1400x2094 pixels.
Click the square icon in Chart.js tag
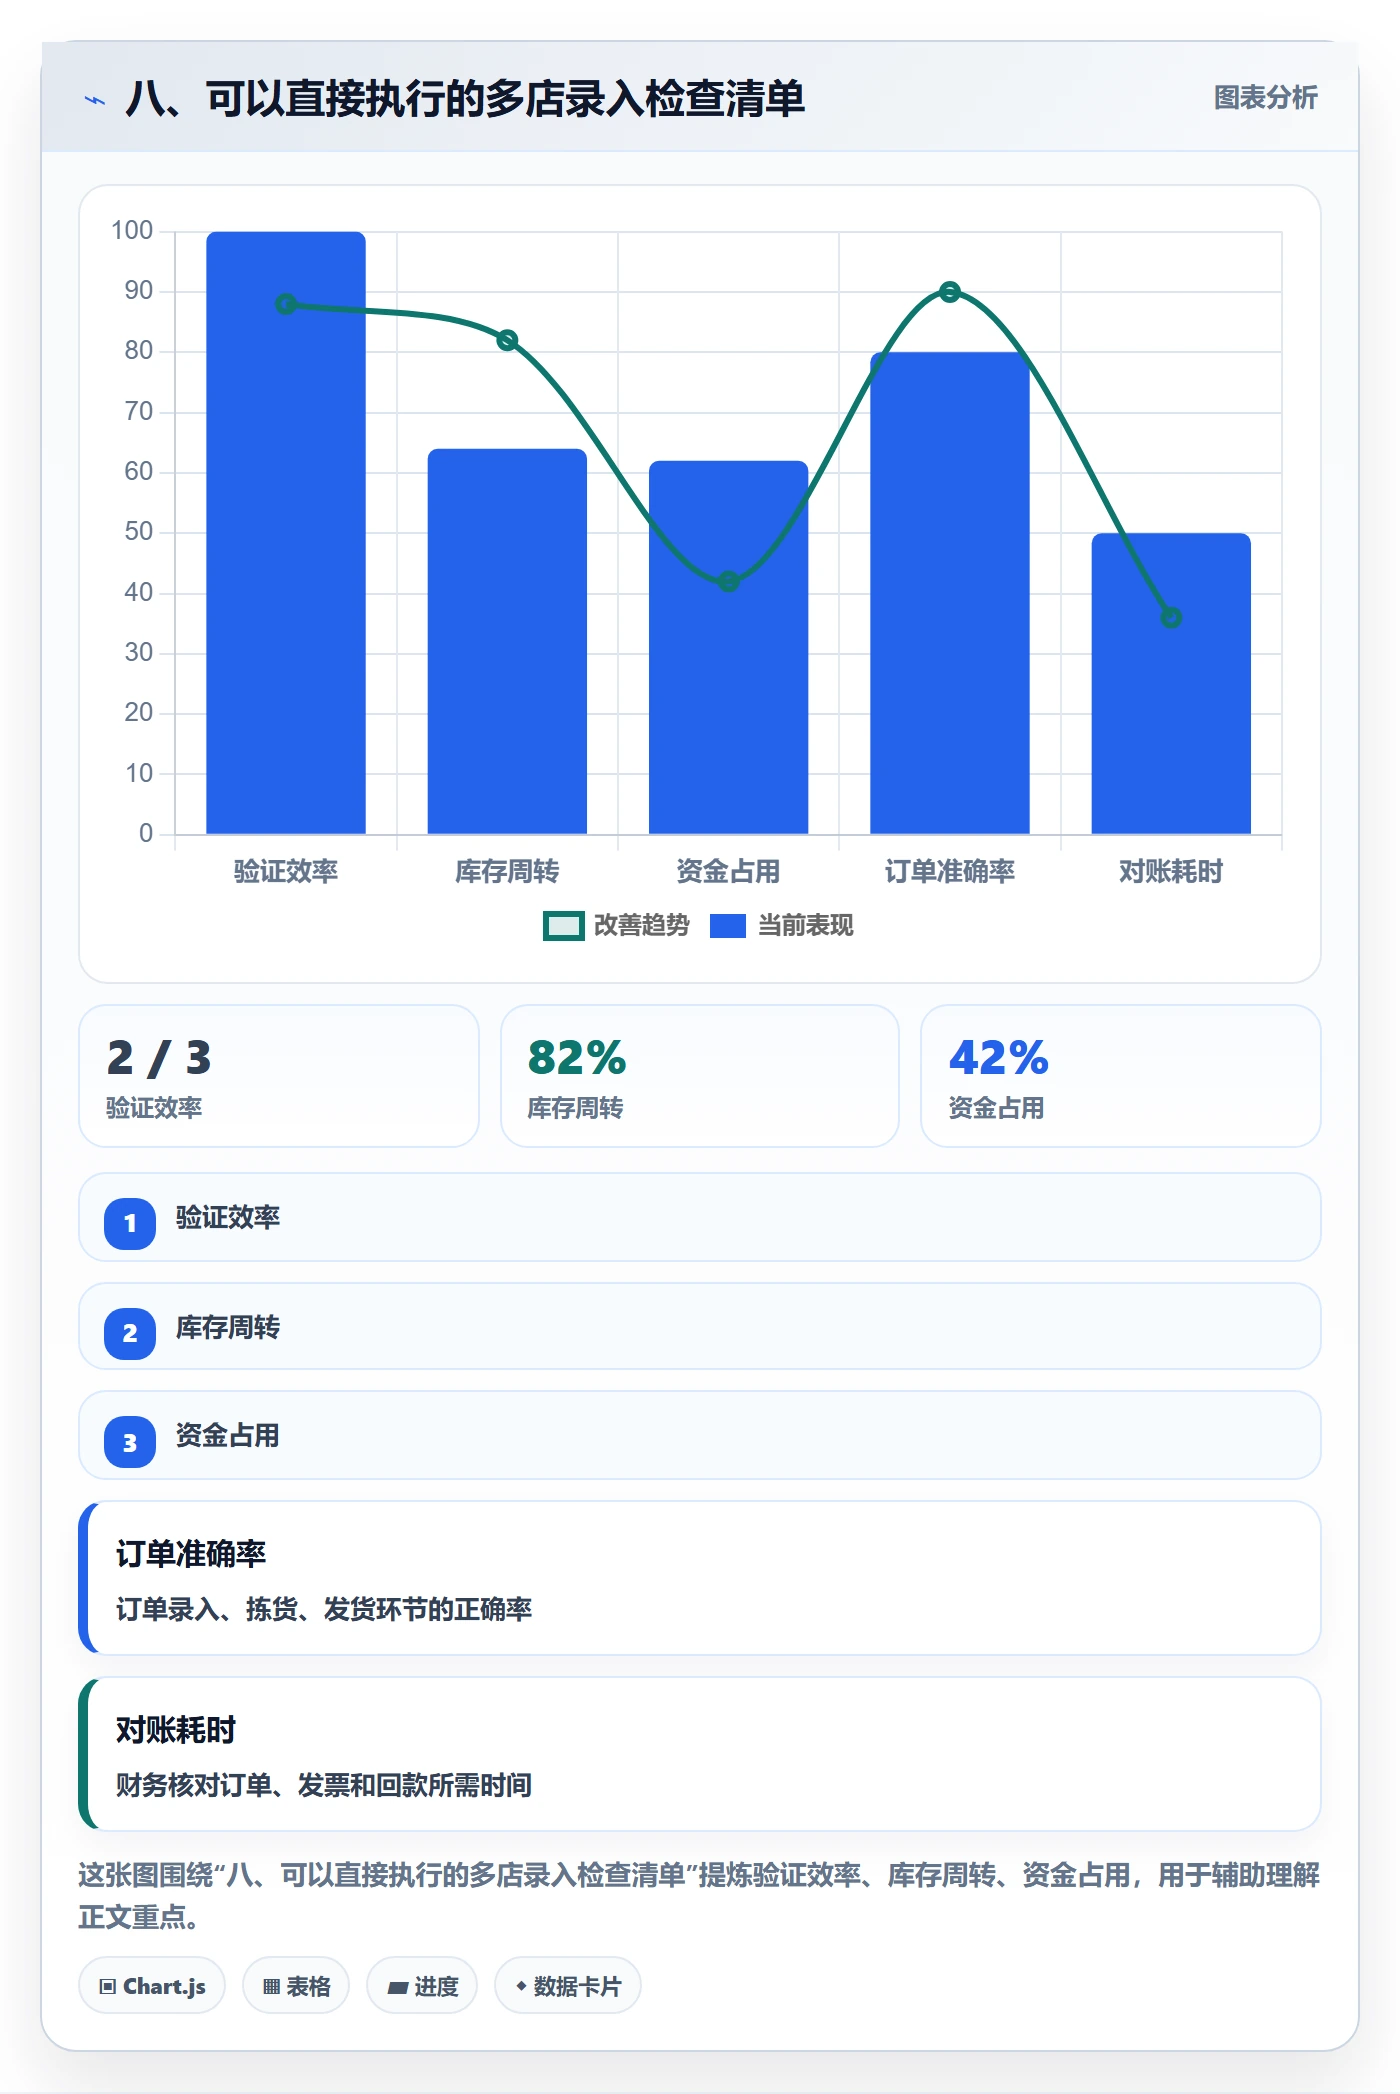click(108, 1987)
